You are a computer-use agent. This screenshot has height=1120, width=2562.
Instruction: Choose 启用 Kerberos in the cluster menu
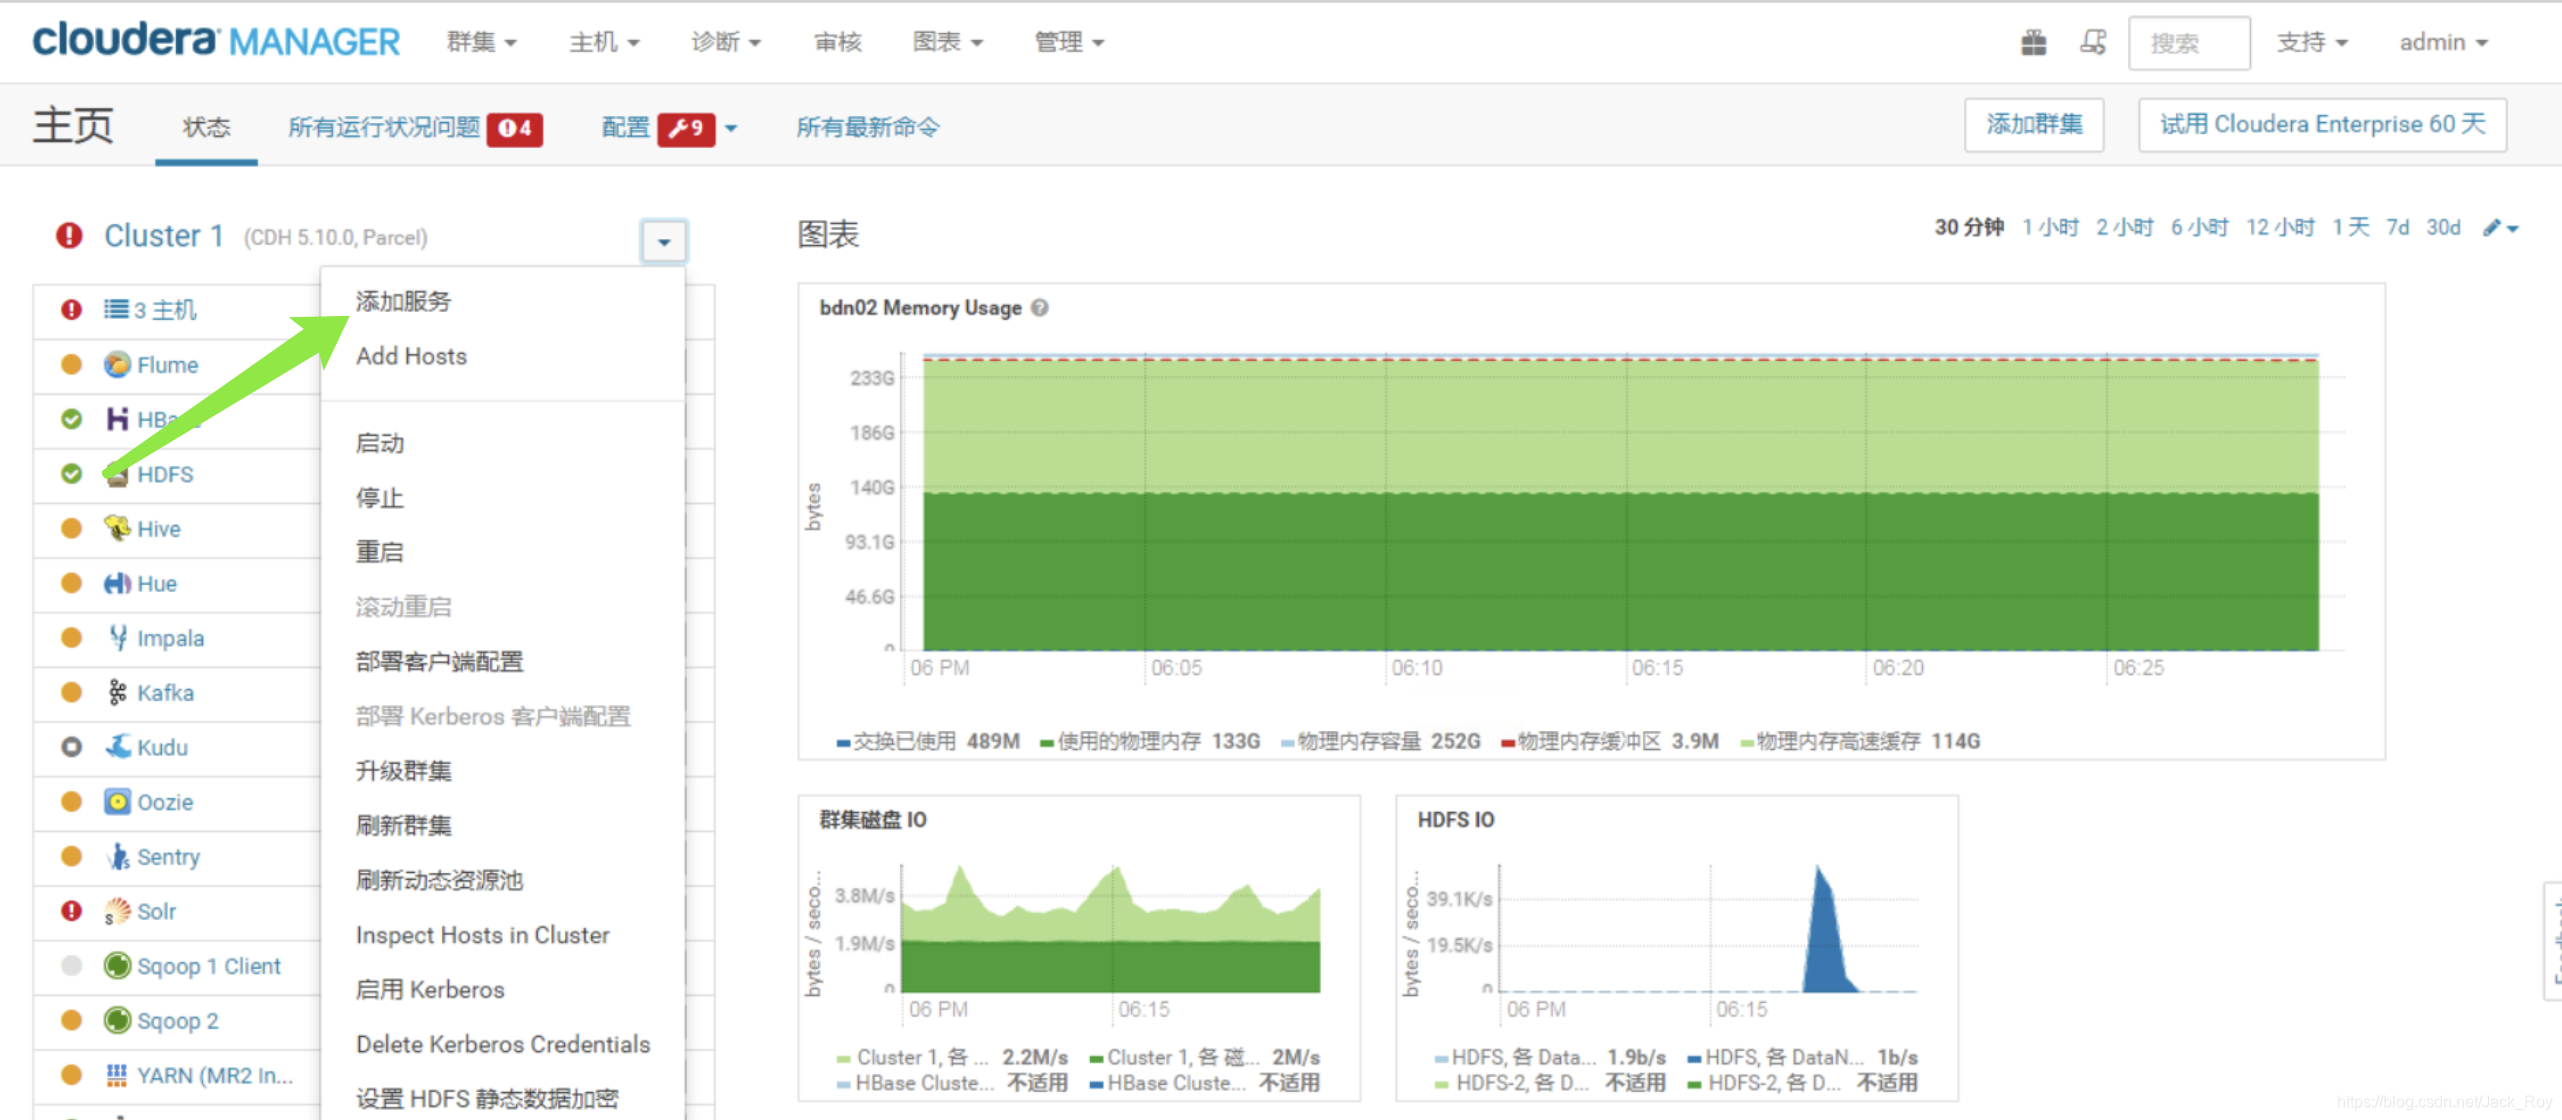pyautogui.click(x=430, y=989)
